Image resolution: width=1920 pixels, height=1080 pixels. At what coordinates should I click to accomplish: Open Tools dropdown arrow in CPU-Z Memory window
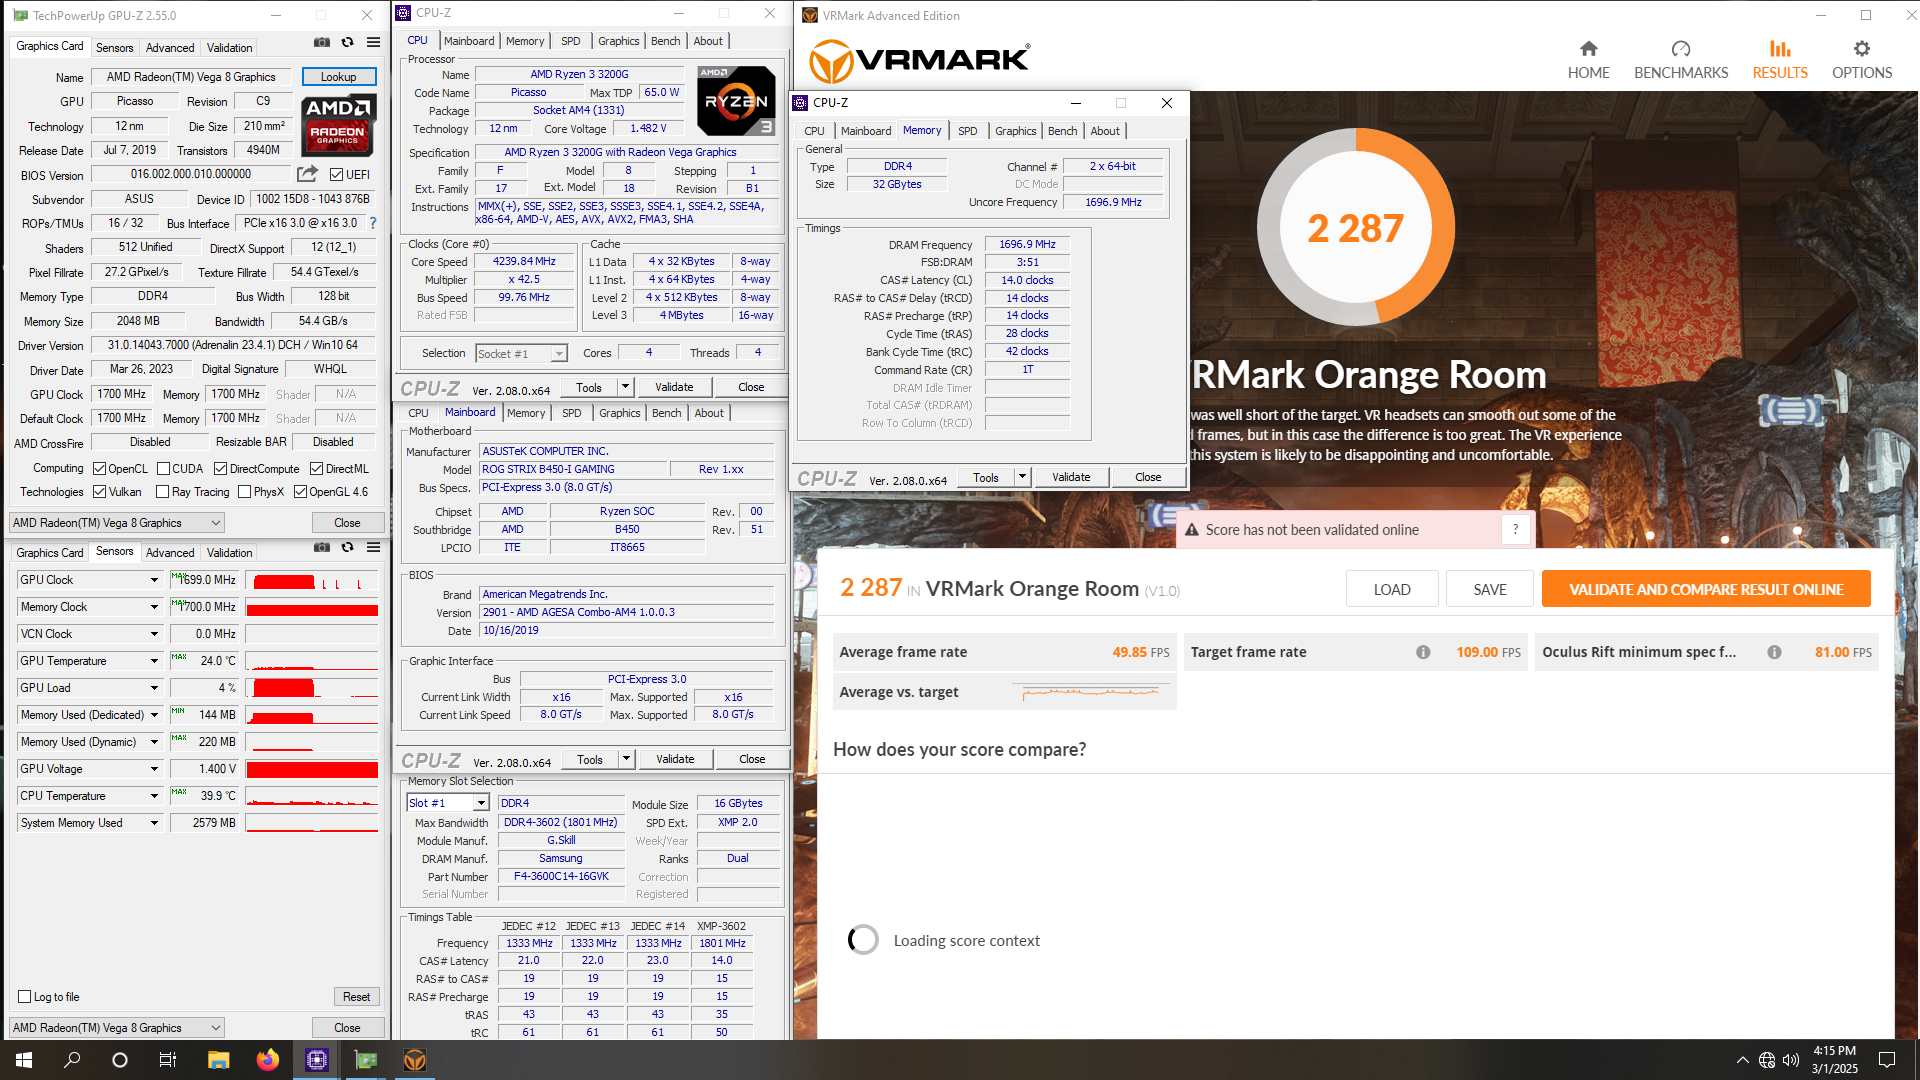(x=1022, y=477)
